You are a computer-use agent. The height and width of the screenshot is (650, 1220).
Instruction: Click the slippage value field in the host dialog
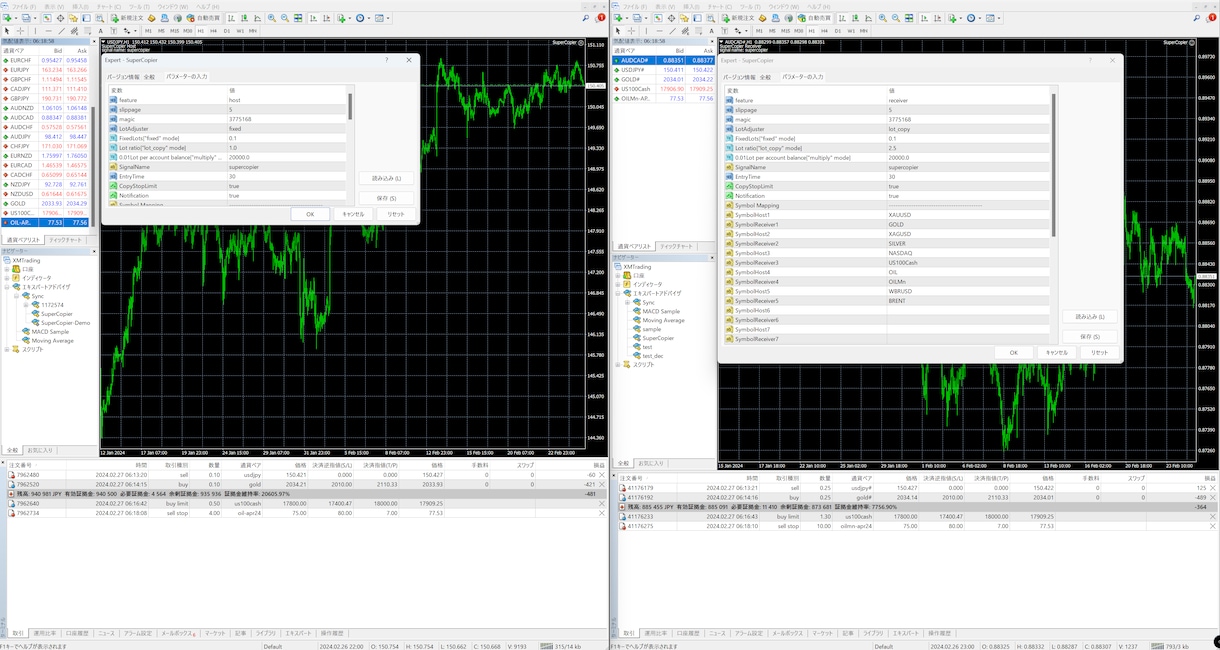click(286, 110)
